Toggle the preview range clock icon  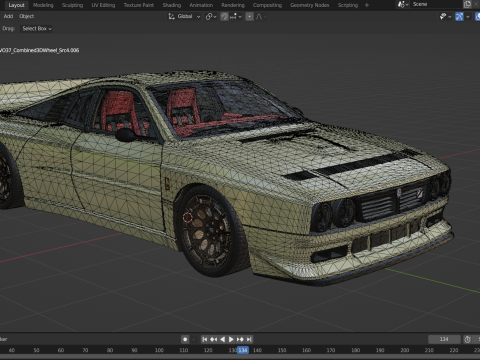[x=468, y=339]
